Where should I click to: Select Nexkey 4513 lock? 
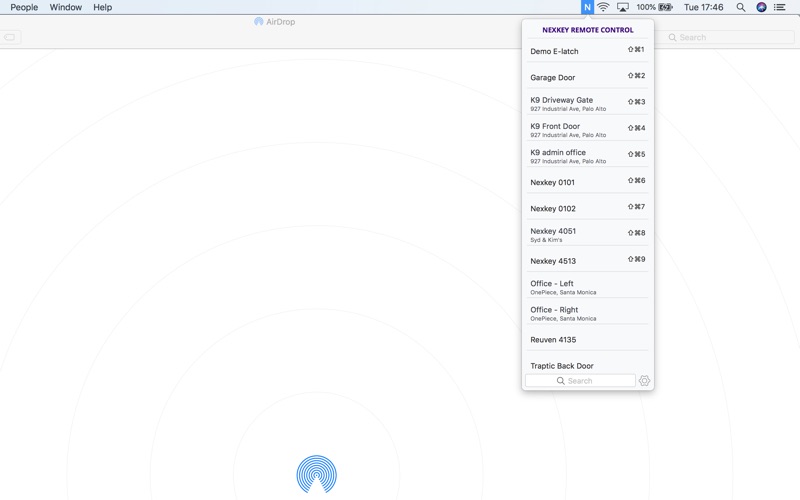tap(587, 261)
